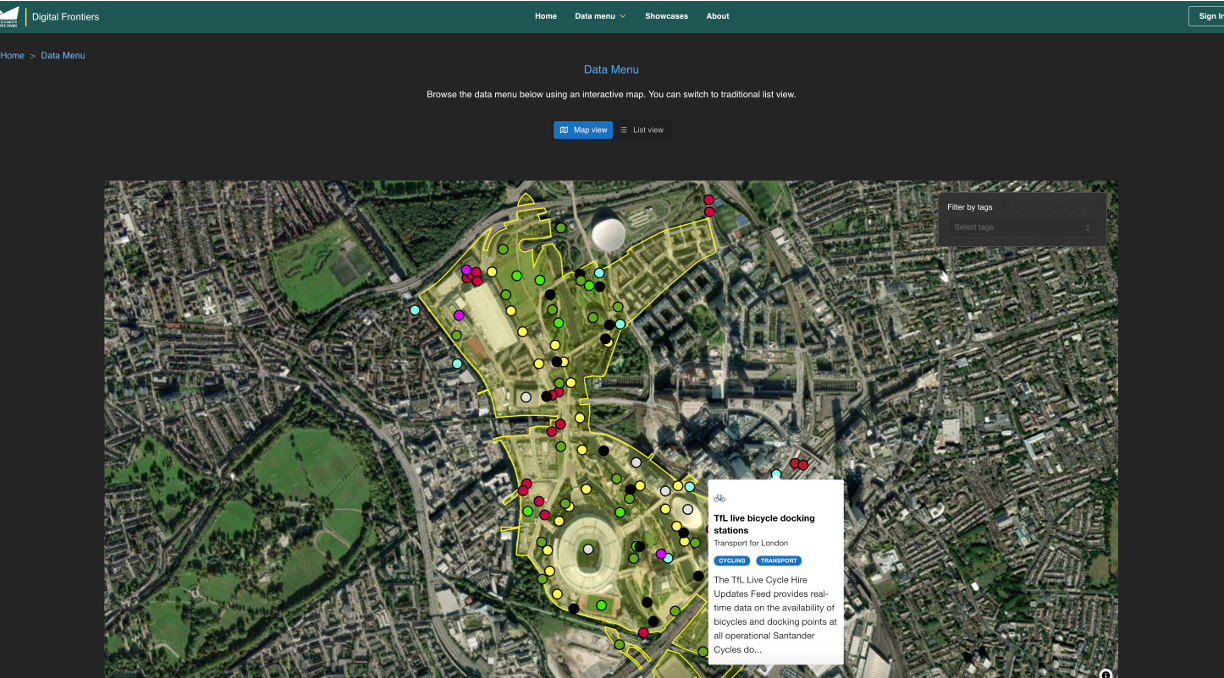The width and height of the screenshot is (1224, 678).
Task: Expand the Data menu chevron in navbar
Action: (x=623, y=16)
